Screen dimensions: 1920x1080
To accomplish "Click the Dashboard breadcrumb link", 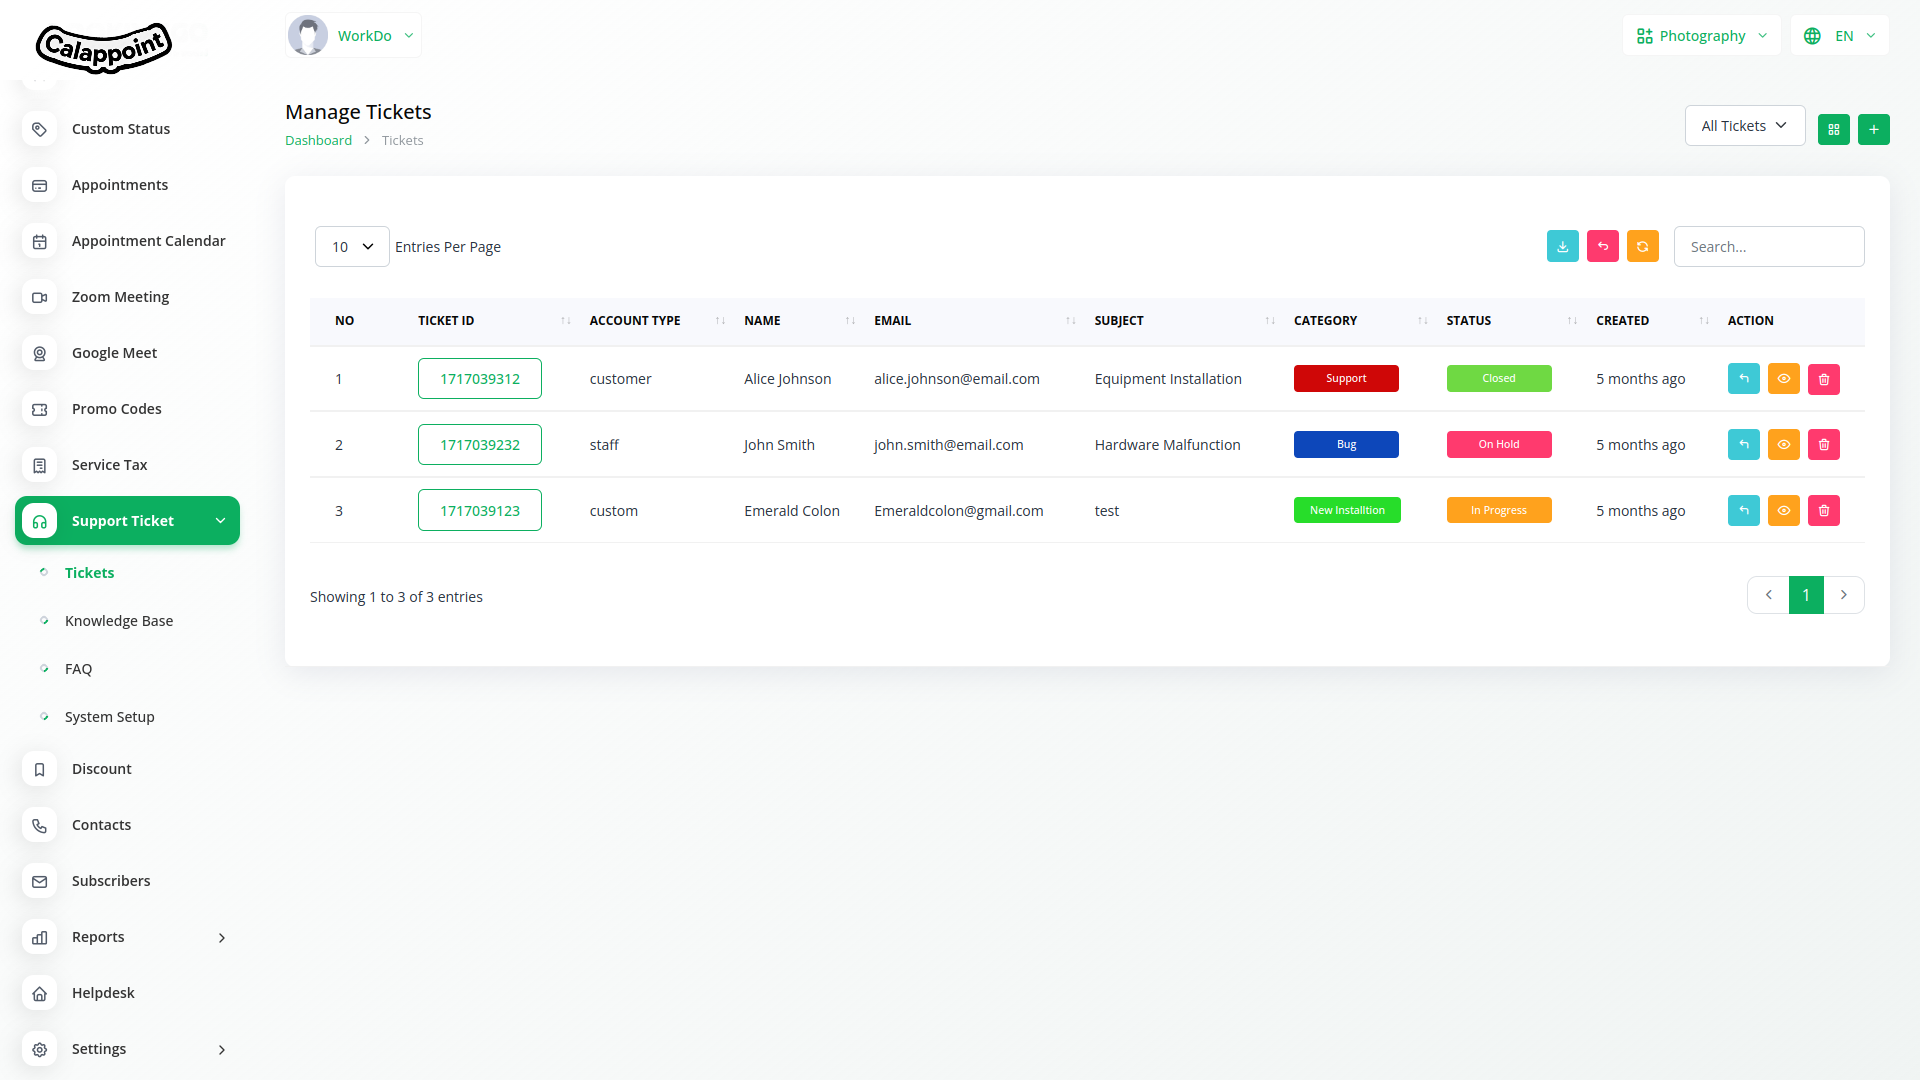I will [x=318, y=141].
